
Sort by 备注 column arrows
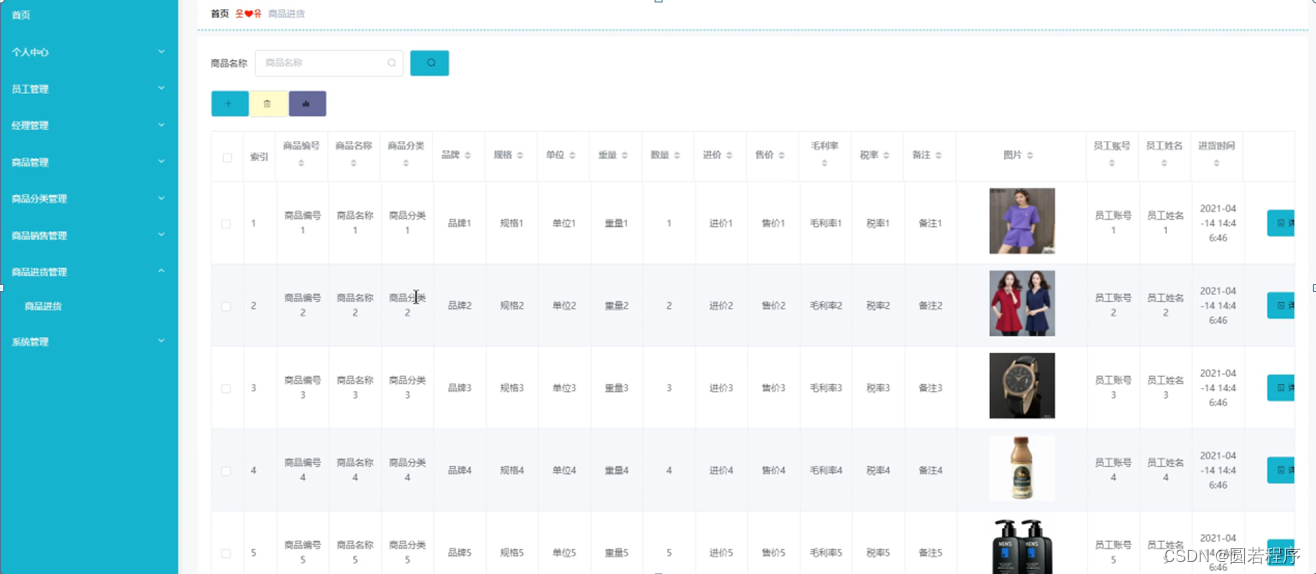click(x=938, y=155)
